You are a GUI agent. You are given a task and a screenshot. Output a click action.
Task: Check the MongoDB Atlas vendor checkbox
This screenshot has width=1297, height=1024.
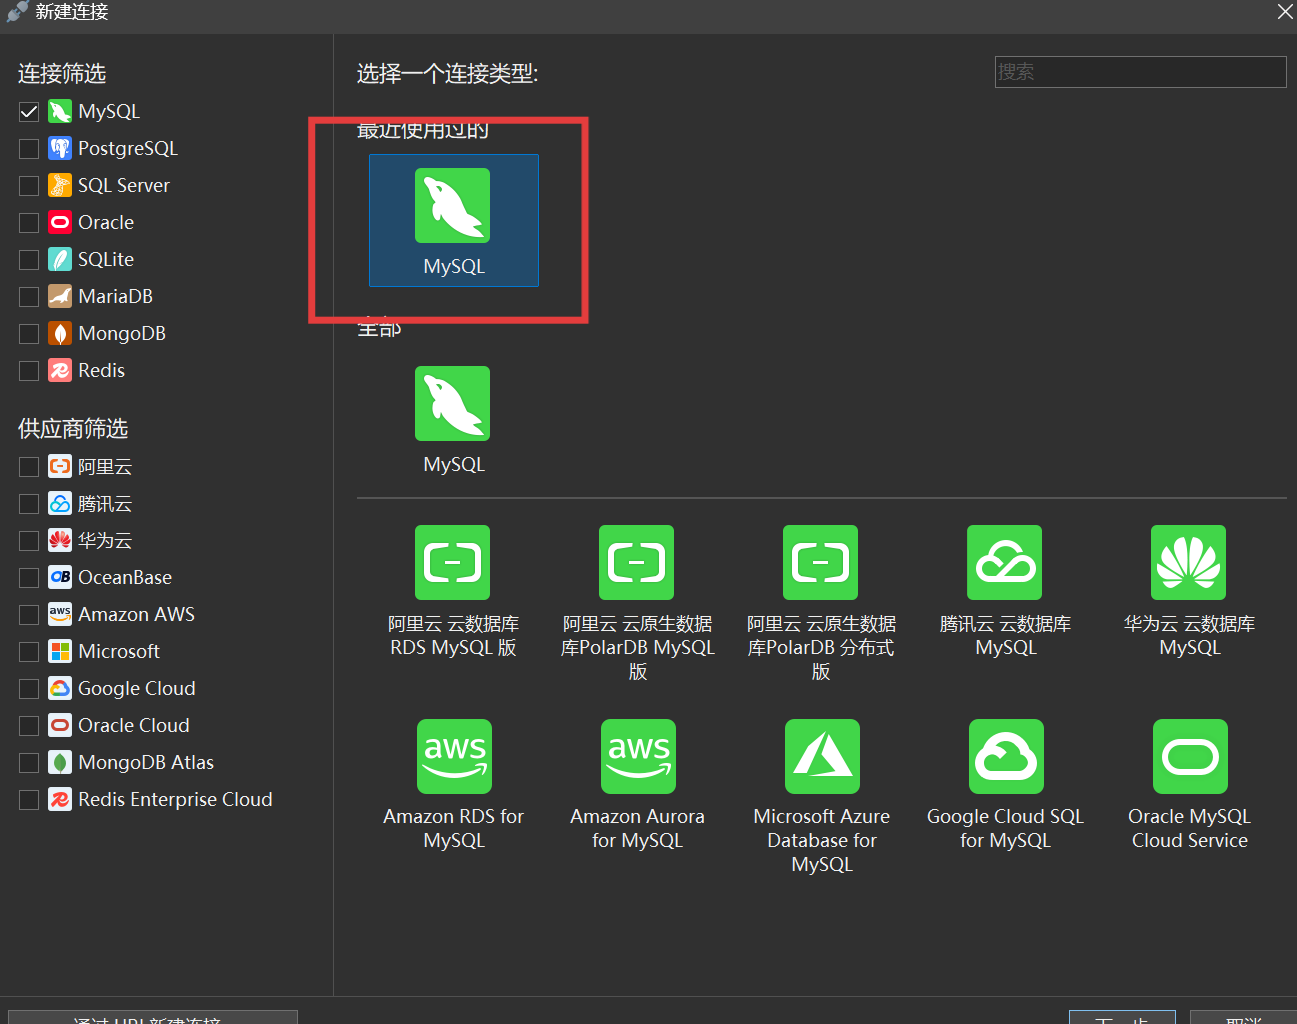click(29, 763)
